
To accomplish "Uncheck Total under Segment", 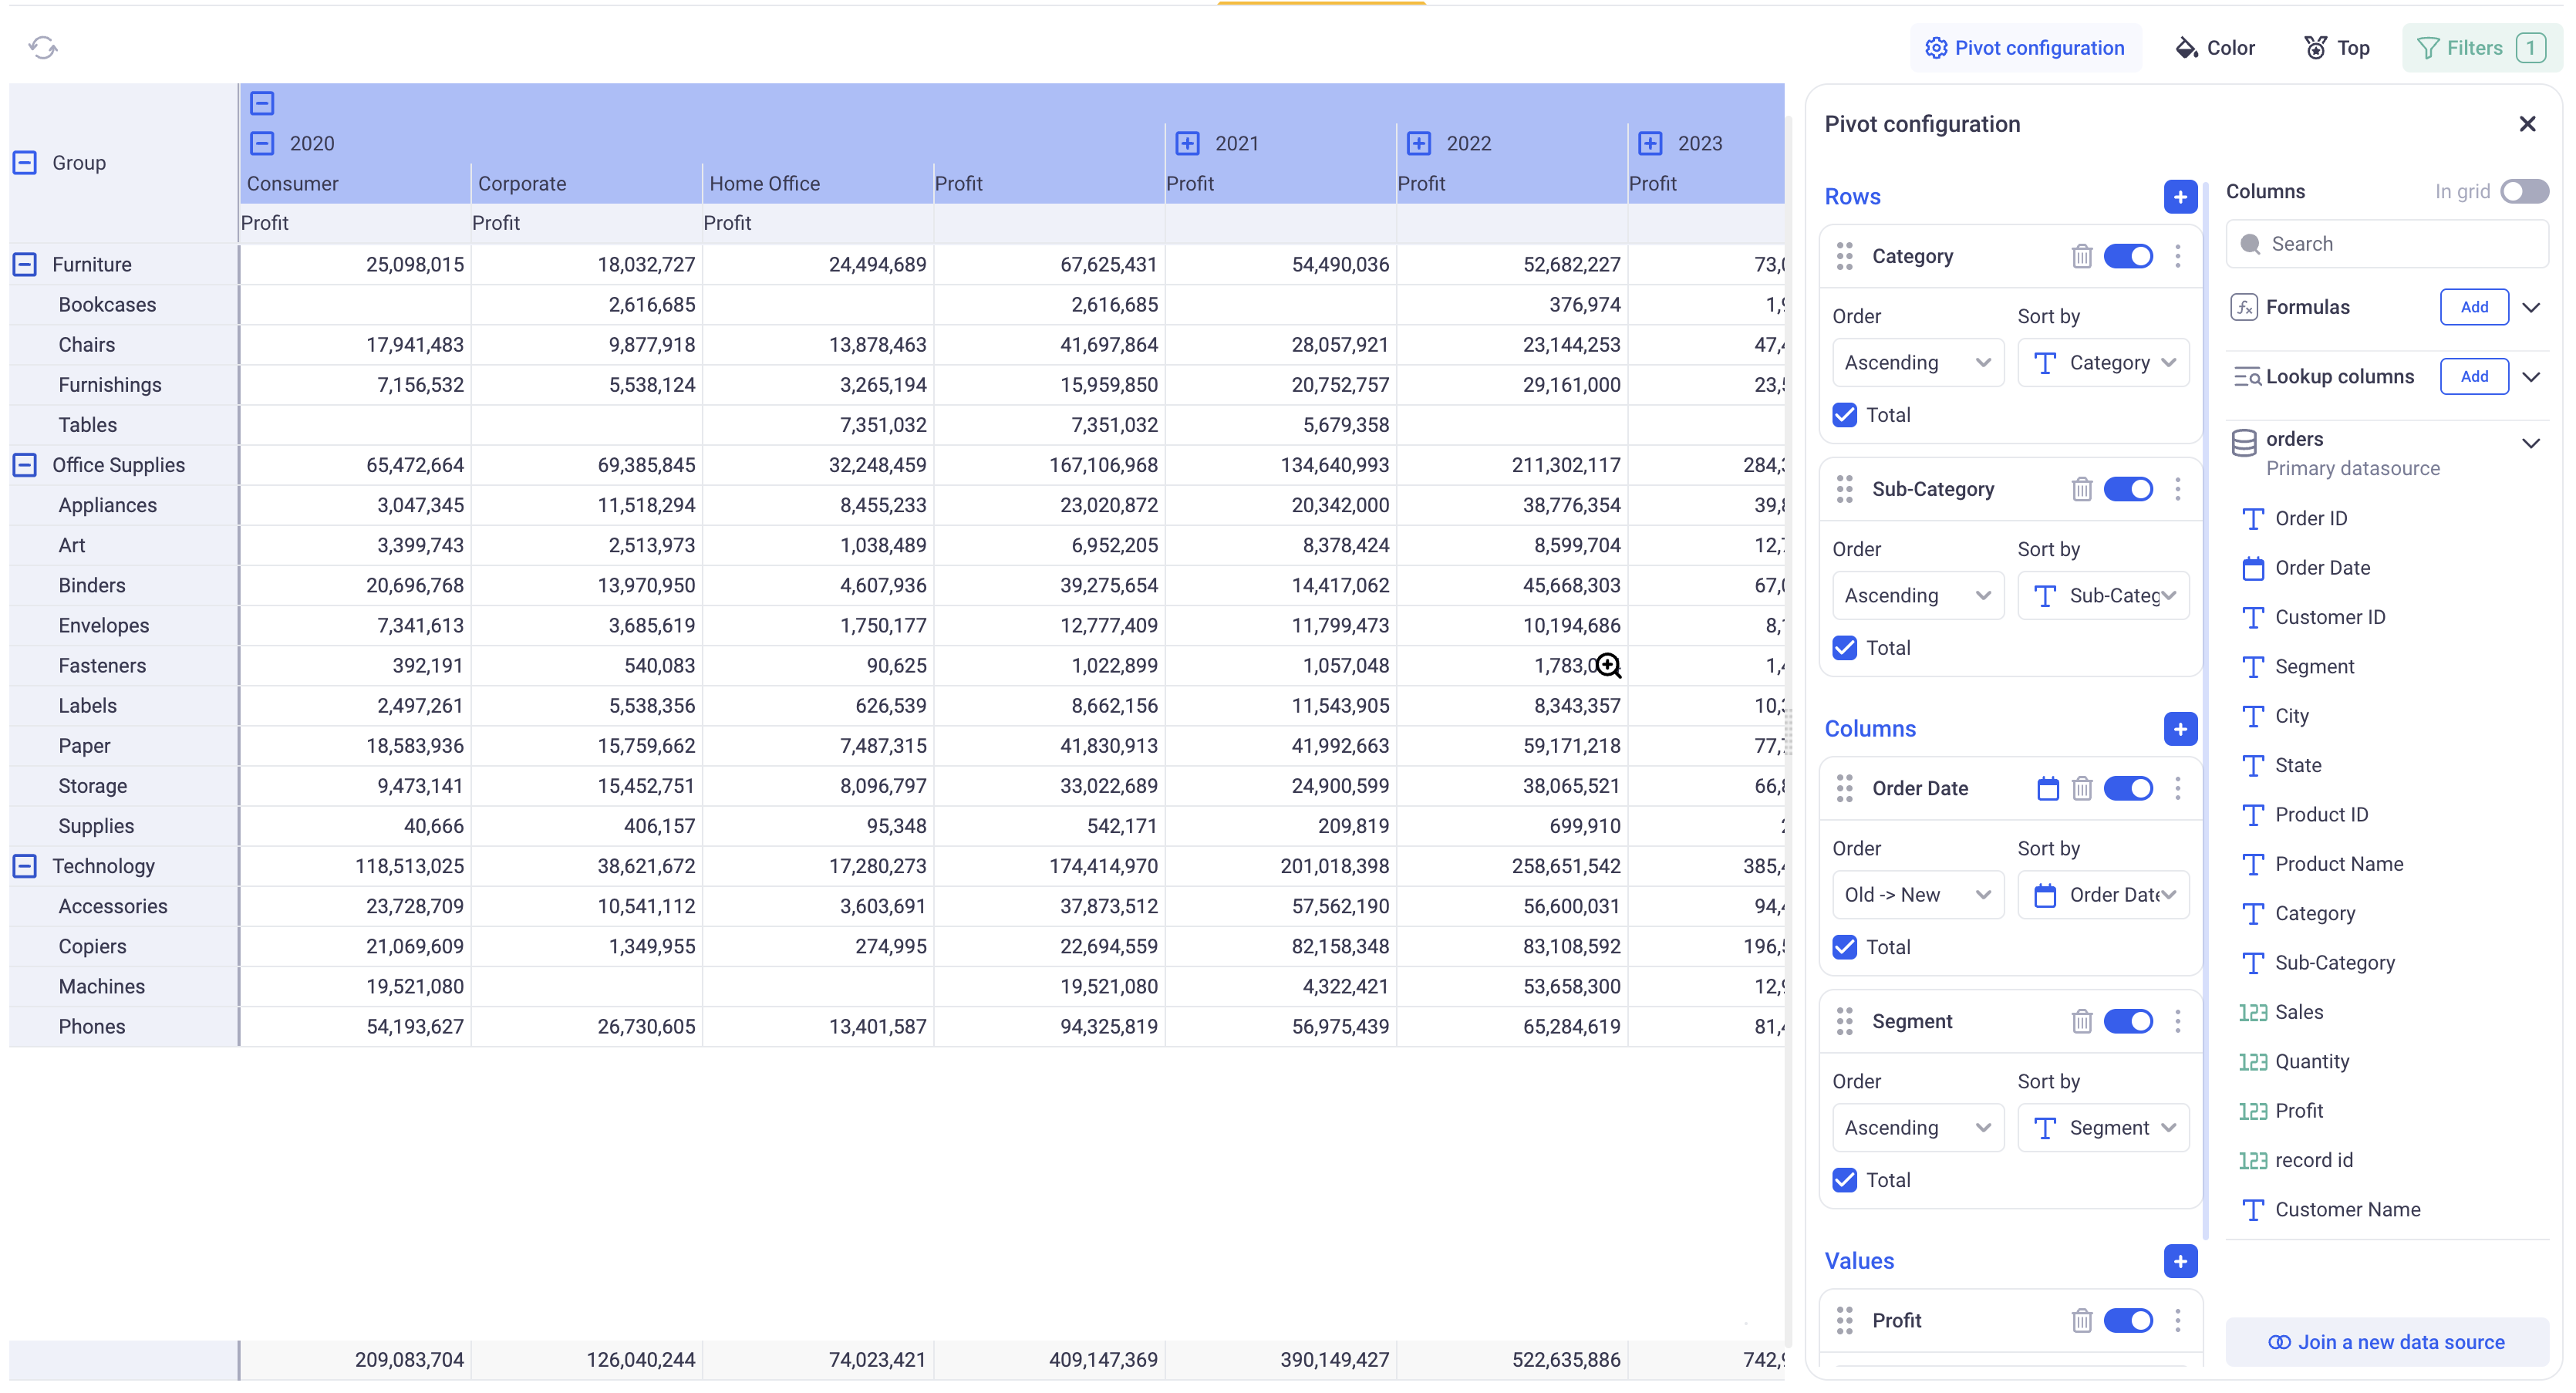I will tap(1844, 1180).
